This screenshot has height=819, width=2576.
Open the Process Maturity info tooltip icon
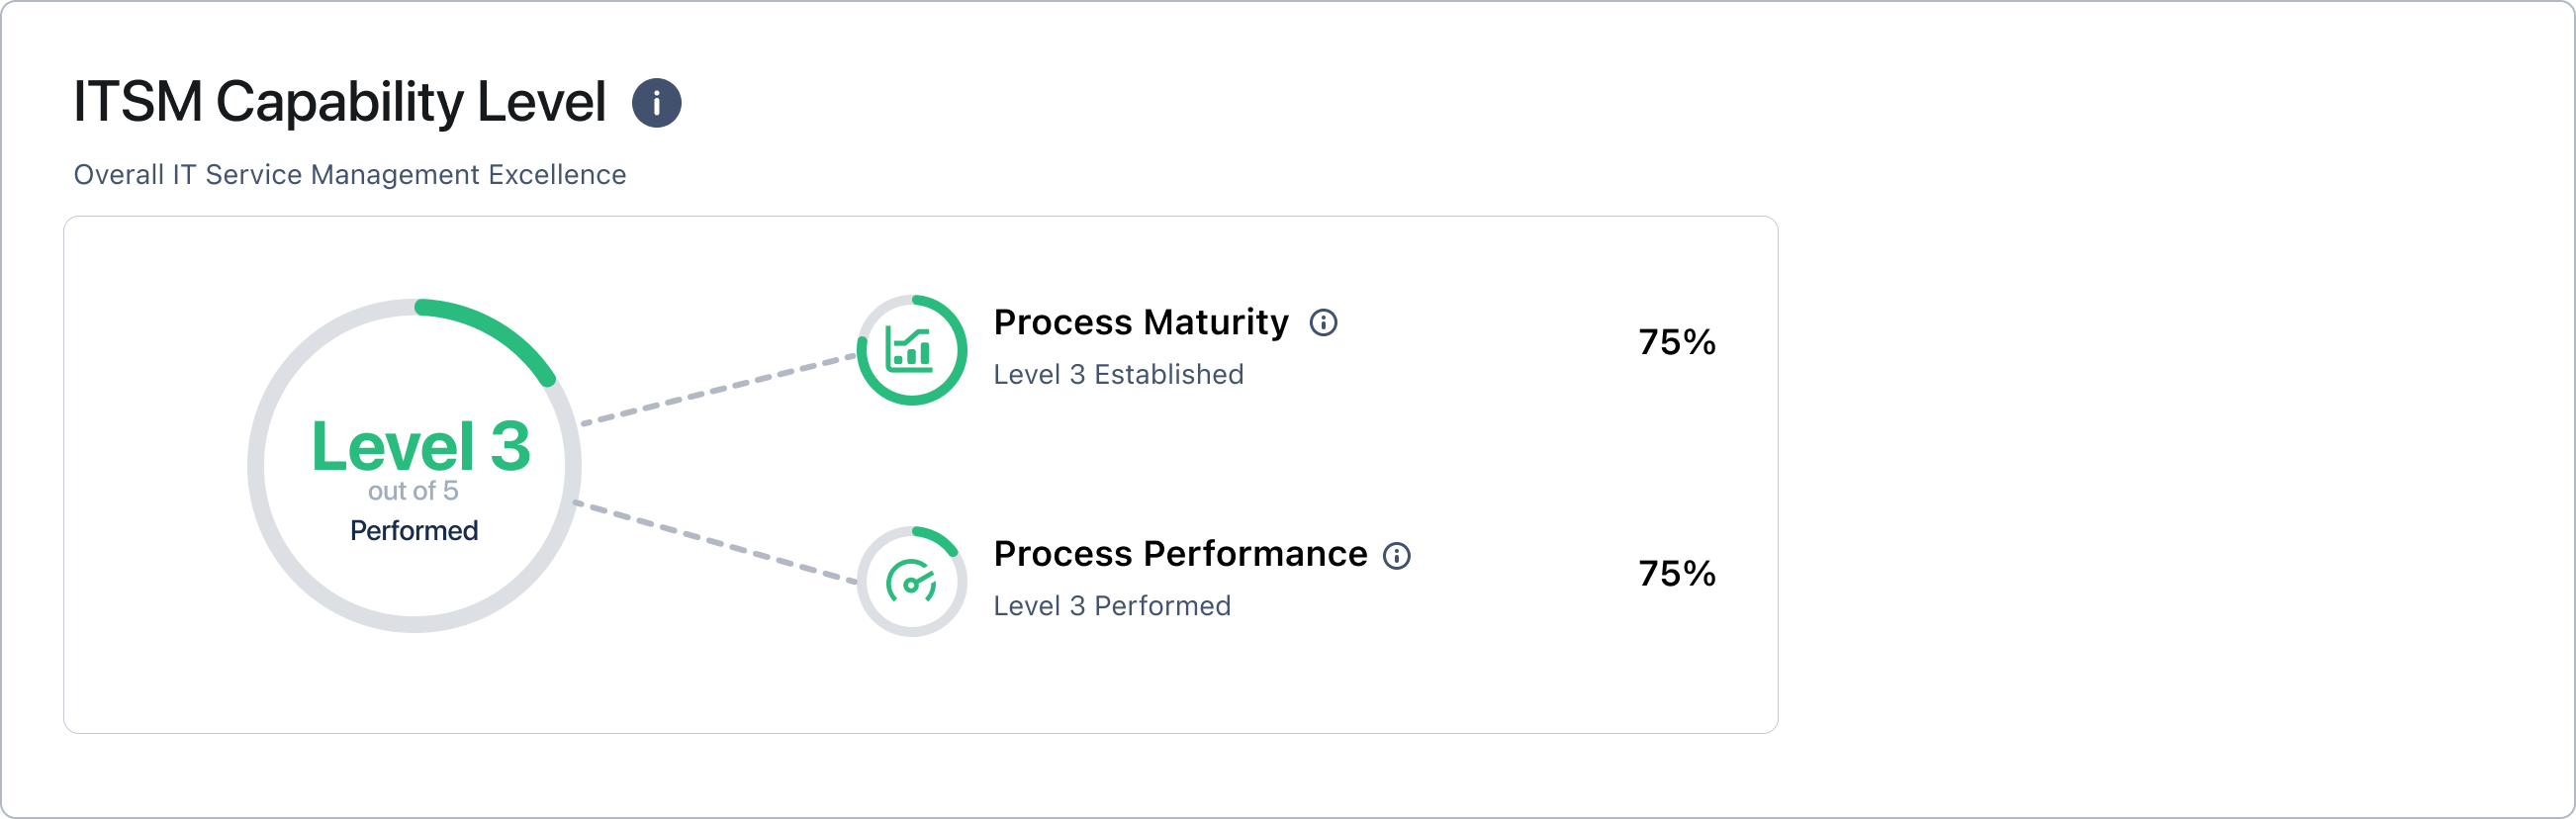click(1323, 323)
